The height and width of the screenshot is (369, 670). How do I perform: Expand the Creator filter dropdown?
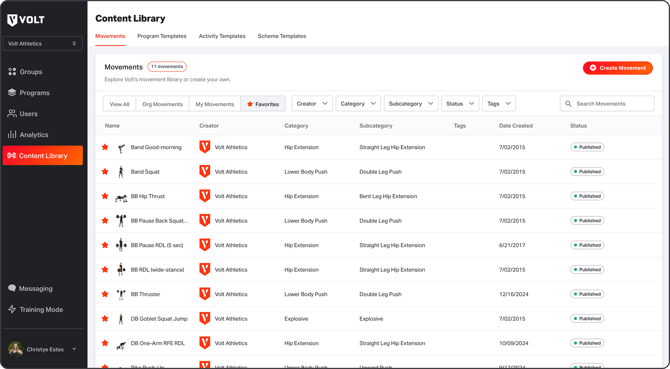pos(312,104)
